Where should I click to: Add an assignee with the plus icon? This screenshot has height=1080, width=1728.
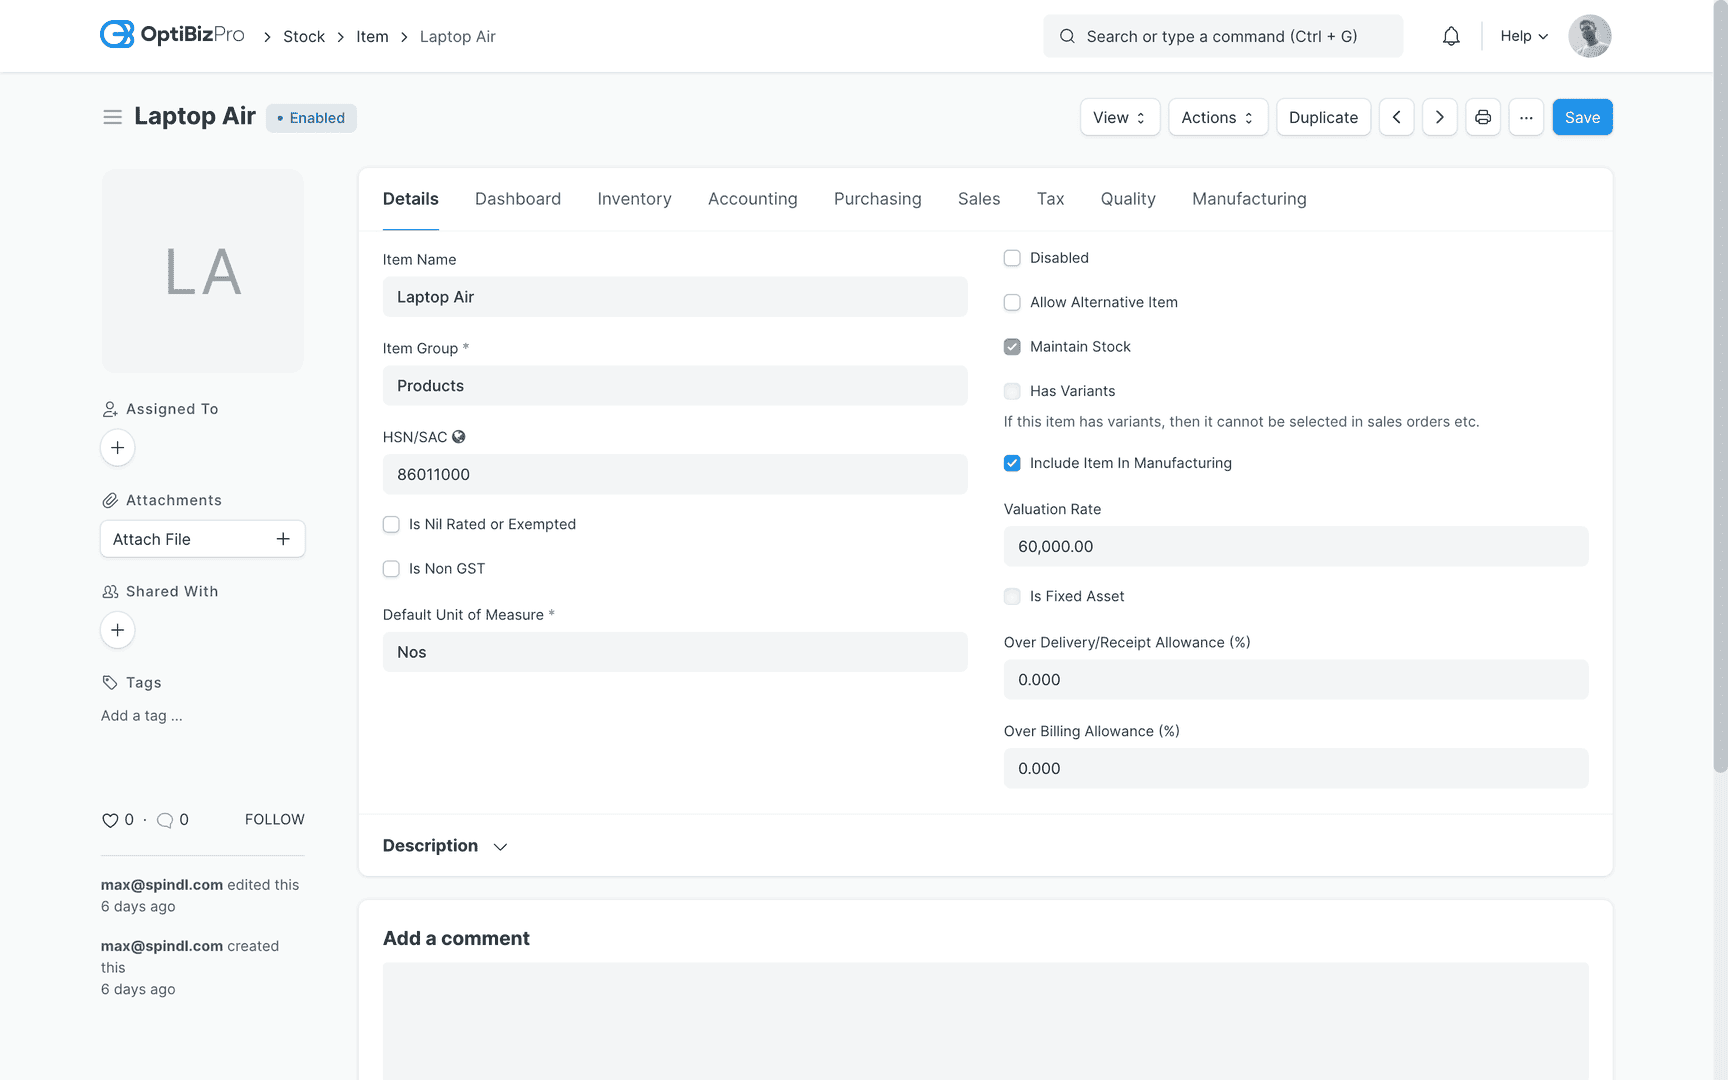click(x=117, y=448)
